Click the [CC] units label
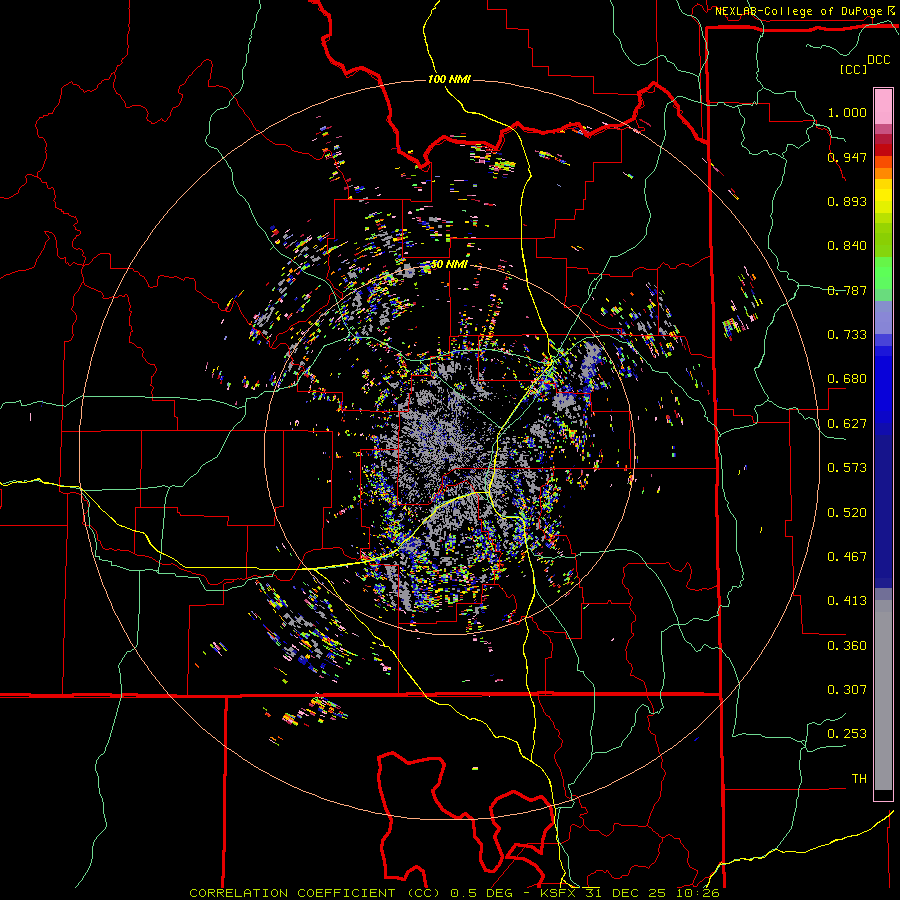 (854, 69)
